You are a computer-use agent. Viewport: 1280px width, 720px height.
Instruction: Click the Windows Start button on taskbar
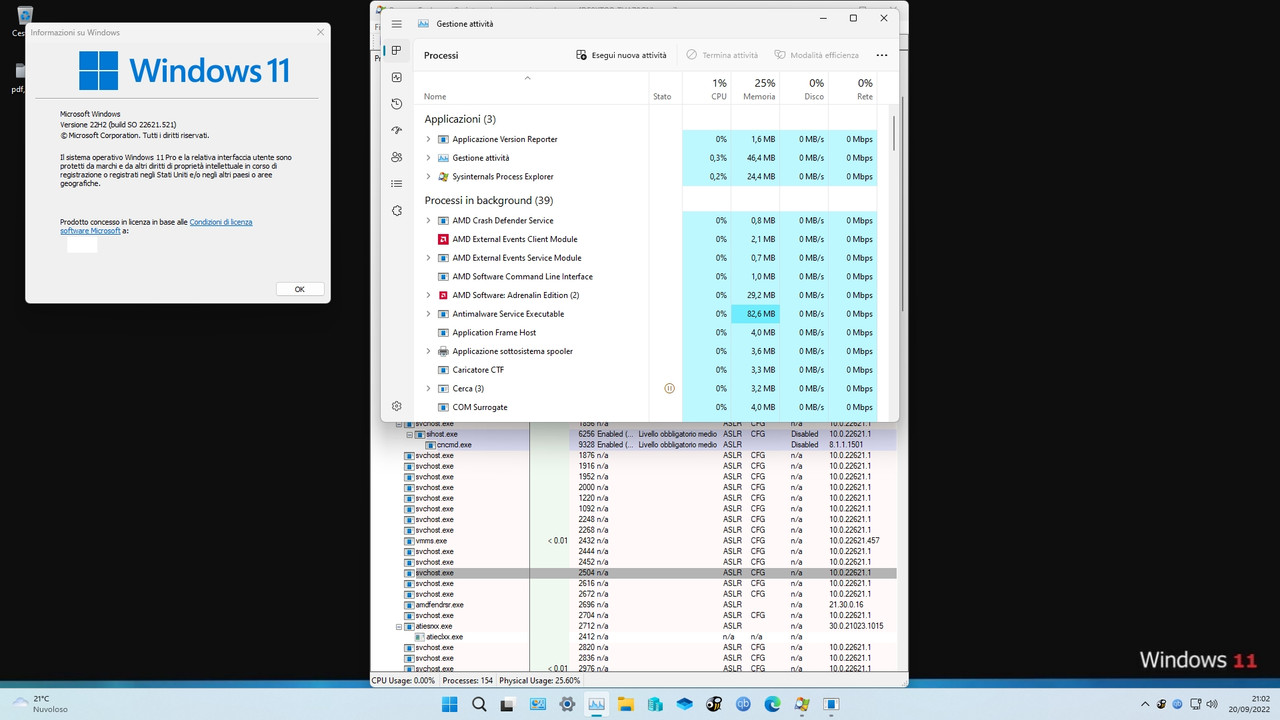[x=449, y=704]
